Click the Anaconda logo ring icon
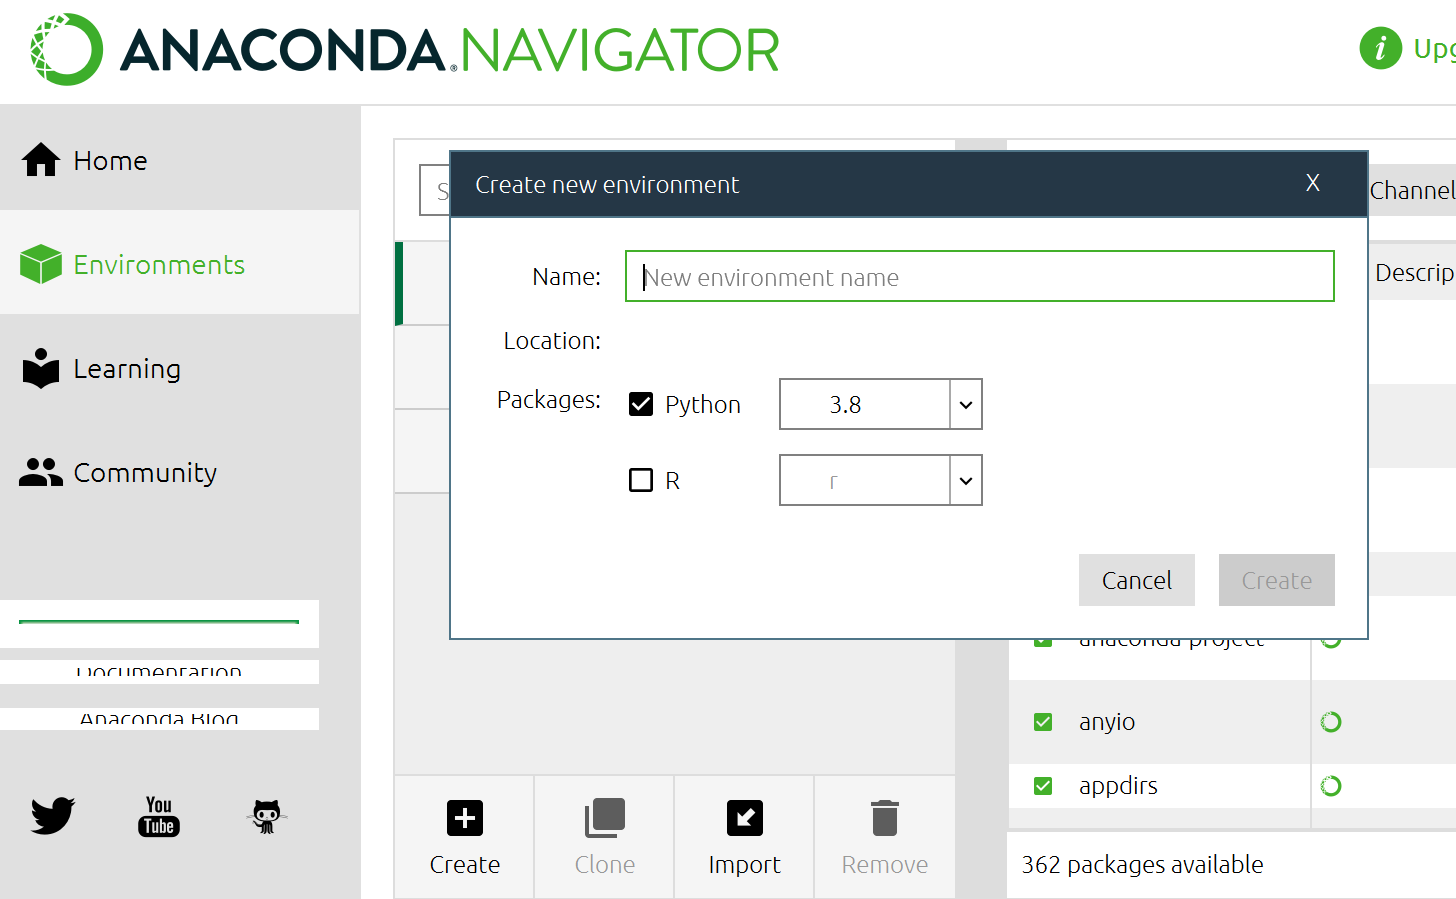 pos(66,49)
